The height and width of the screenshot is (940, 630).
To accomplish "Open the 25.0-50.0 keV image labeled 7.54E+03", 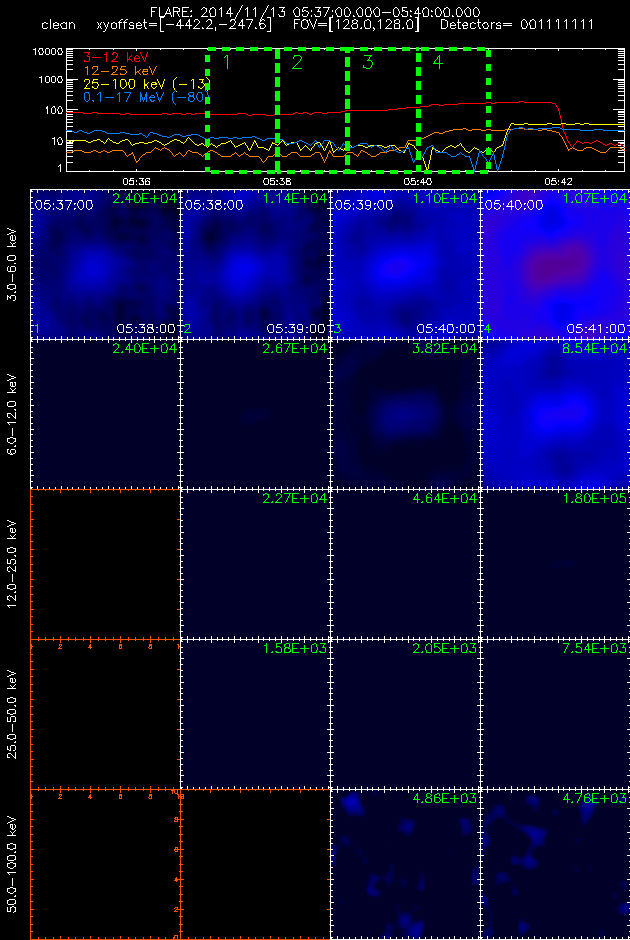I will pos(555,713).
